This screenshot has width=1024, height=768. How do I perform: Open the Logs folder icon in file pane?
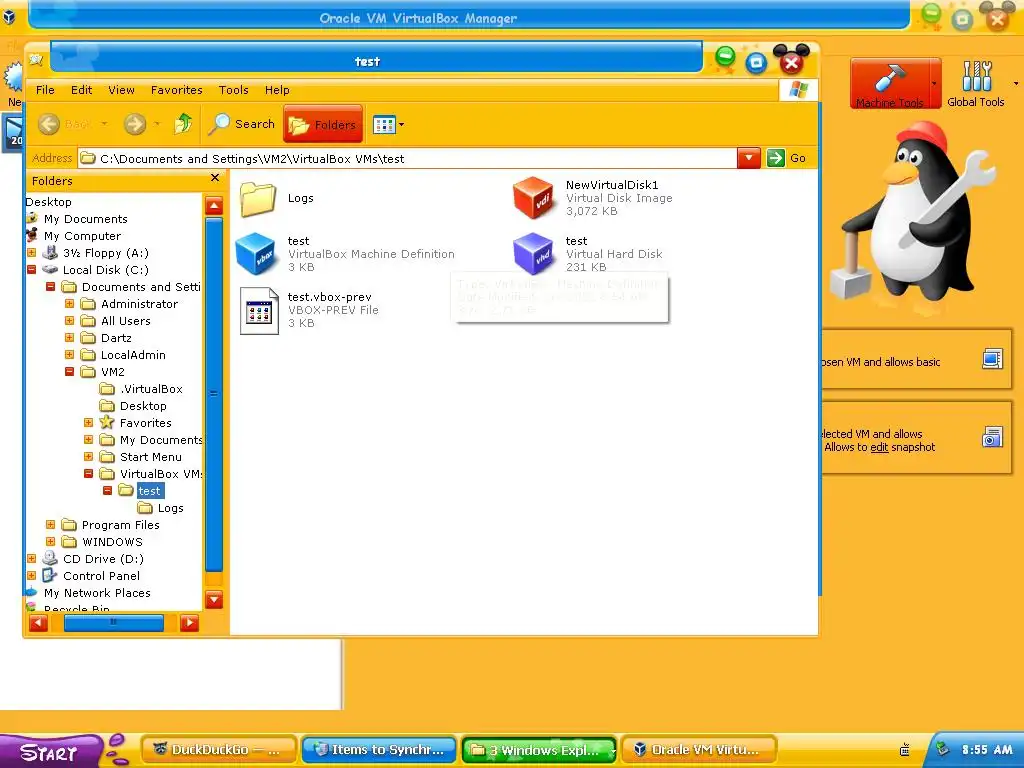(x=258, y=199)
